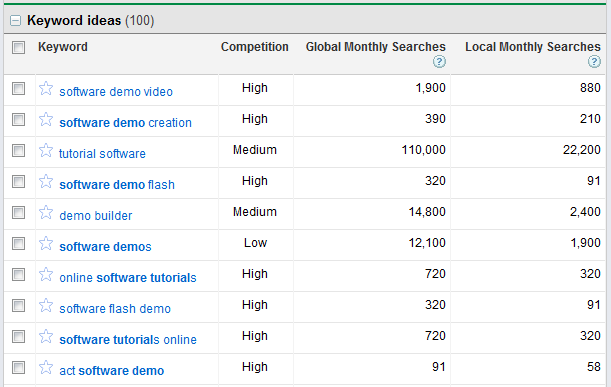Image resolution: width=611 pixels, height=387 pixels.
Task: Star the 'demo builder' keyword
Action: 46,212
